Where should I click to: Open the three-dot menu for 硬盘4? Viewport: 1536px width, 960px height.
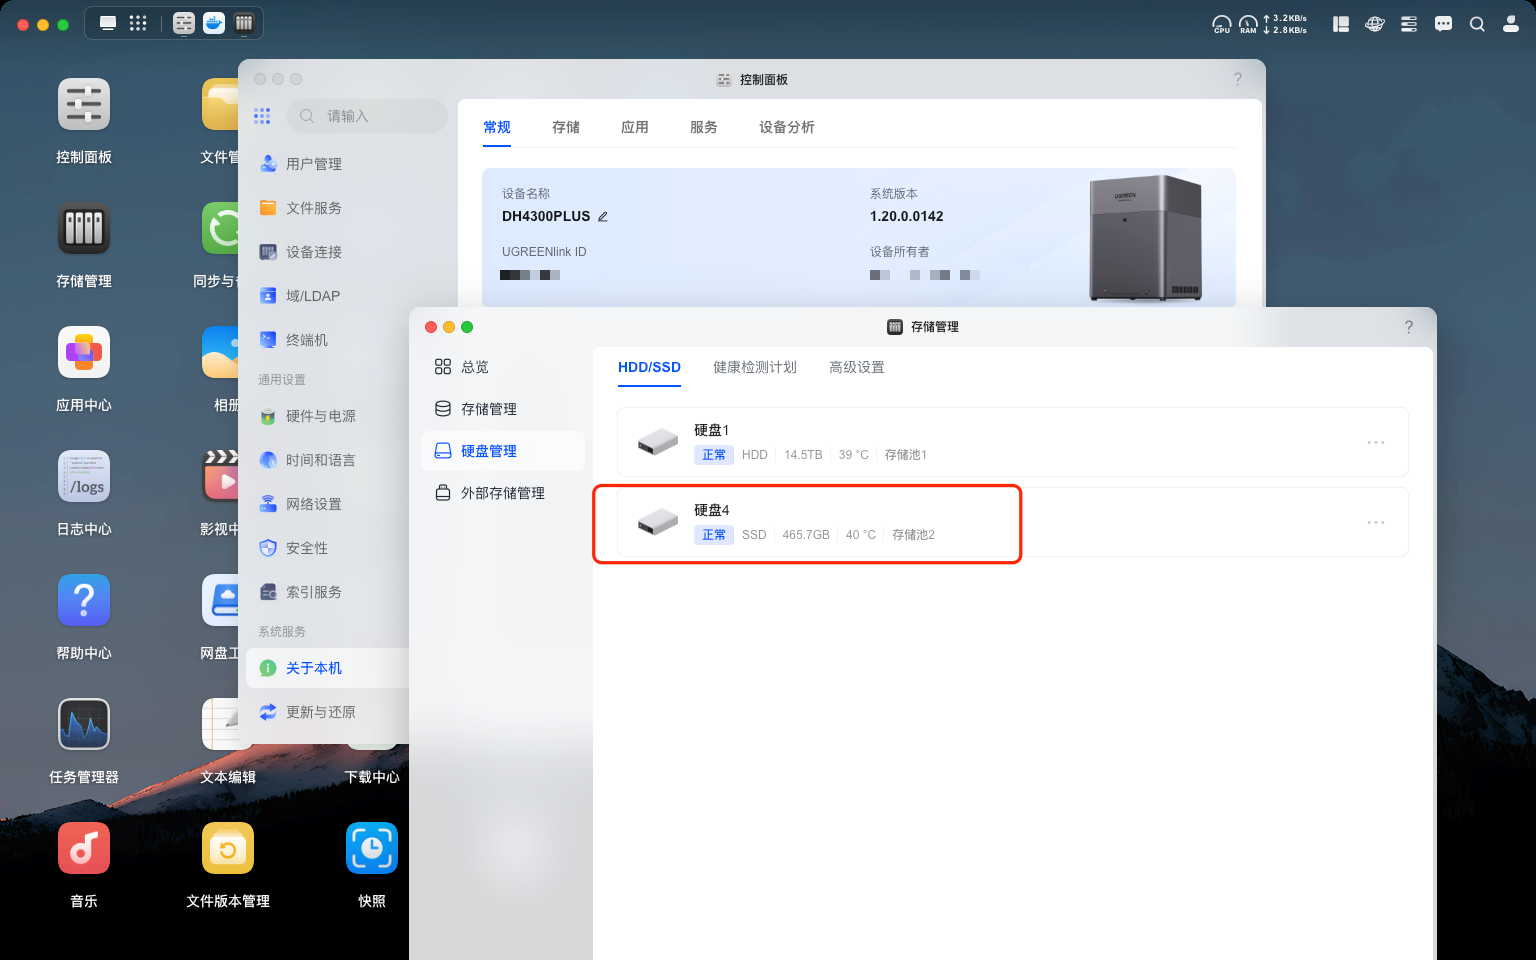pos(1376,522)
